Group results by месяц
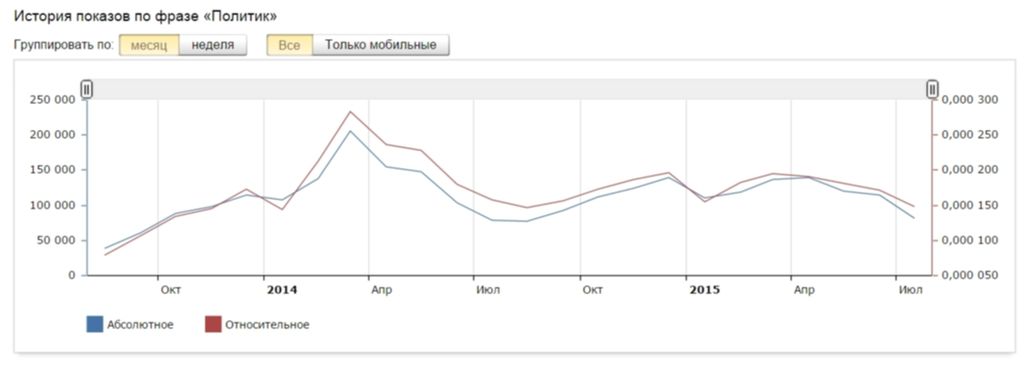The image size is (1024, 365). coord(149,45)
